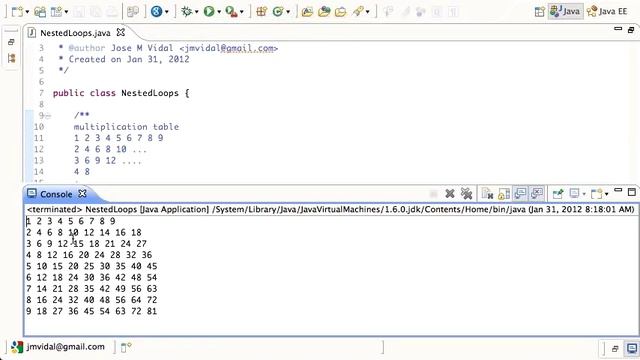Click the Open Task folder icon with globe
The width and height of the screenshot is (640, 360).
[x=324, y=11]
